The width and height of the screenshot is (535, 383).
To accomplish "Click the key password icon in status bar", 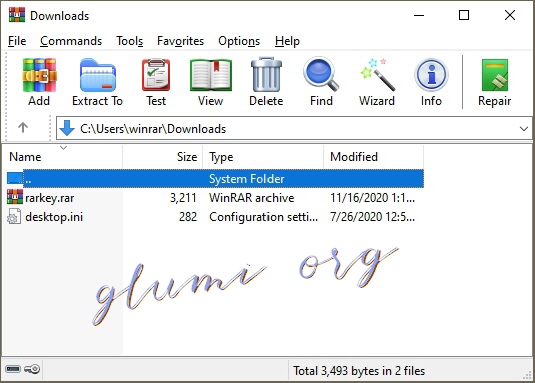I will (x=32, y=369).
